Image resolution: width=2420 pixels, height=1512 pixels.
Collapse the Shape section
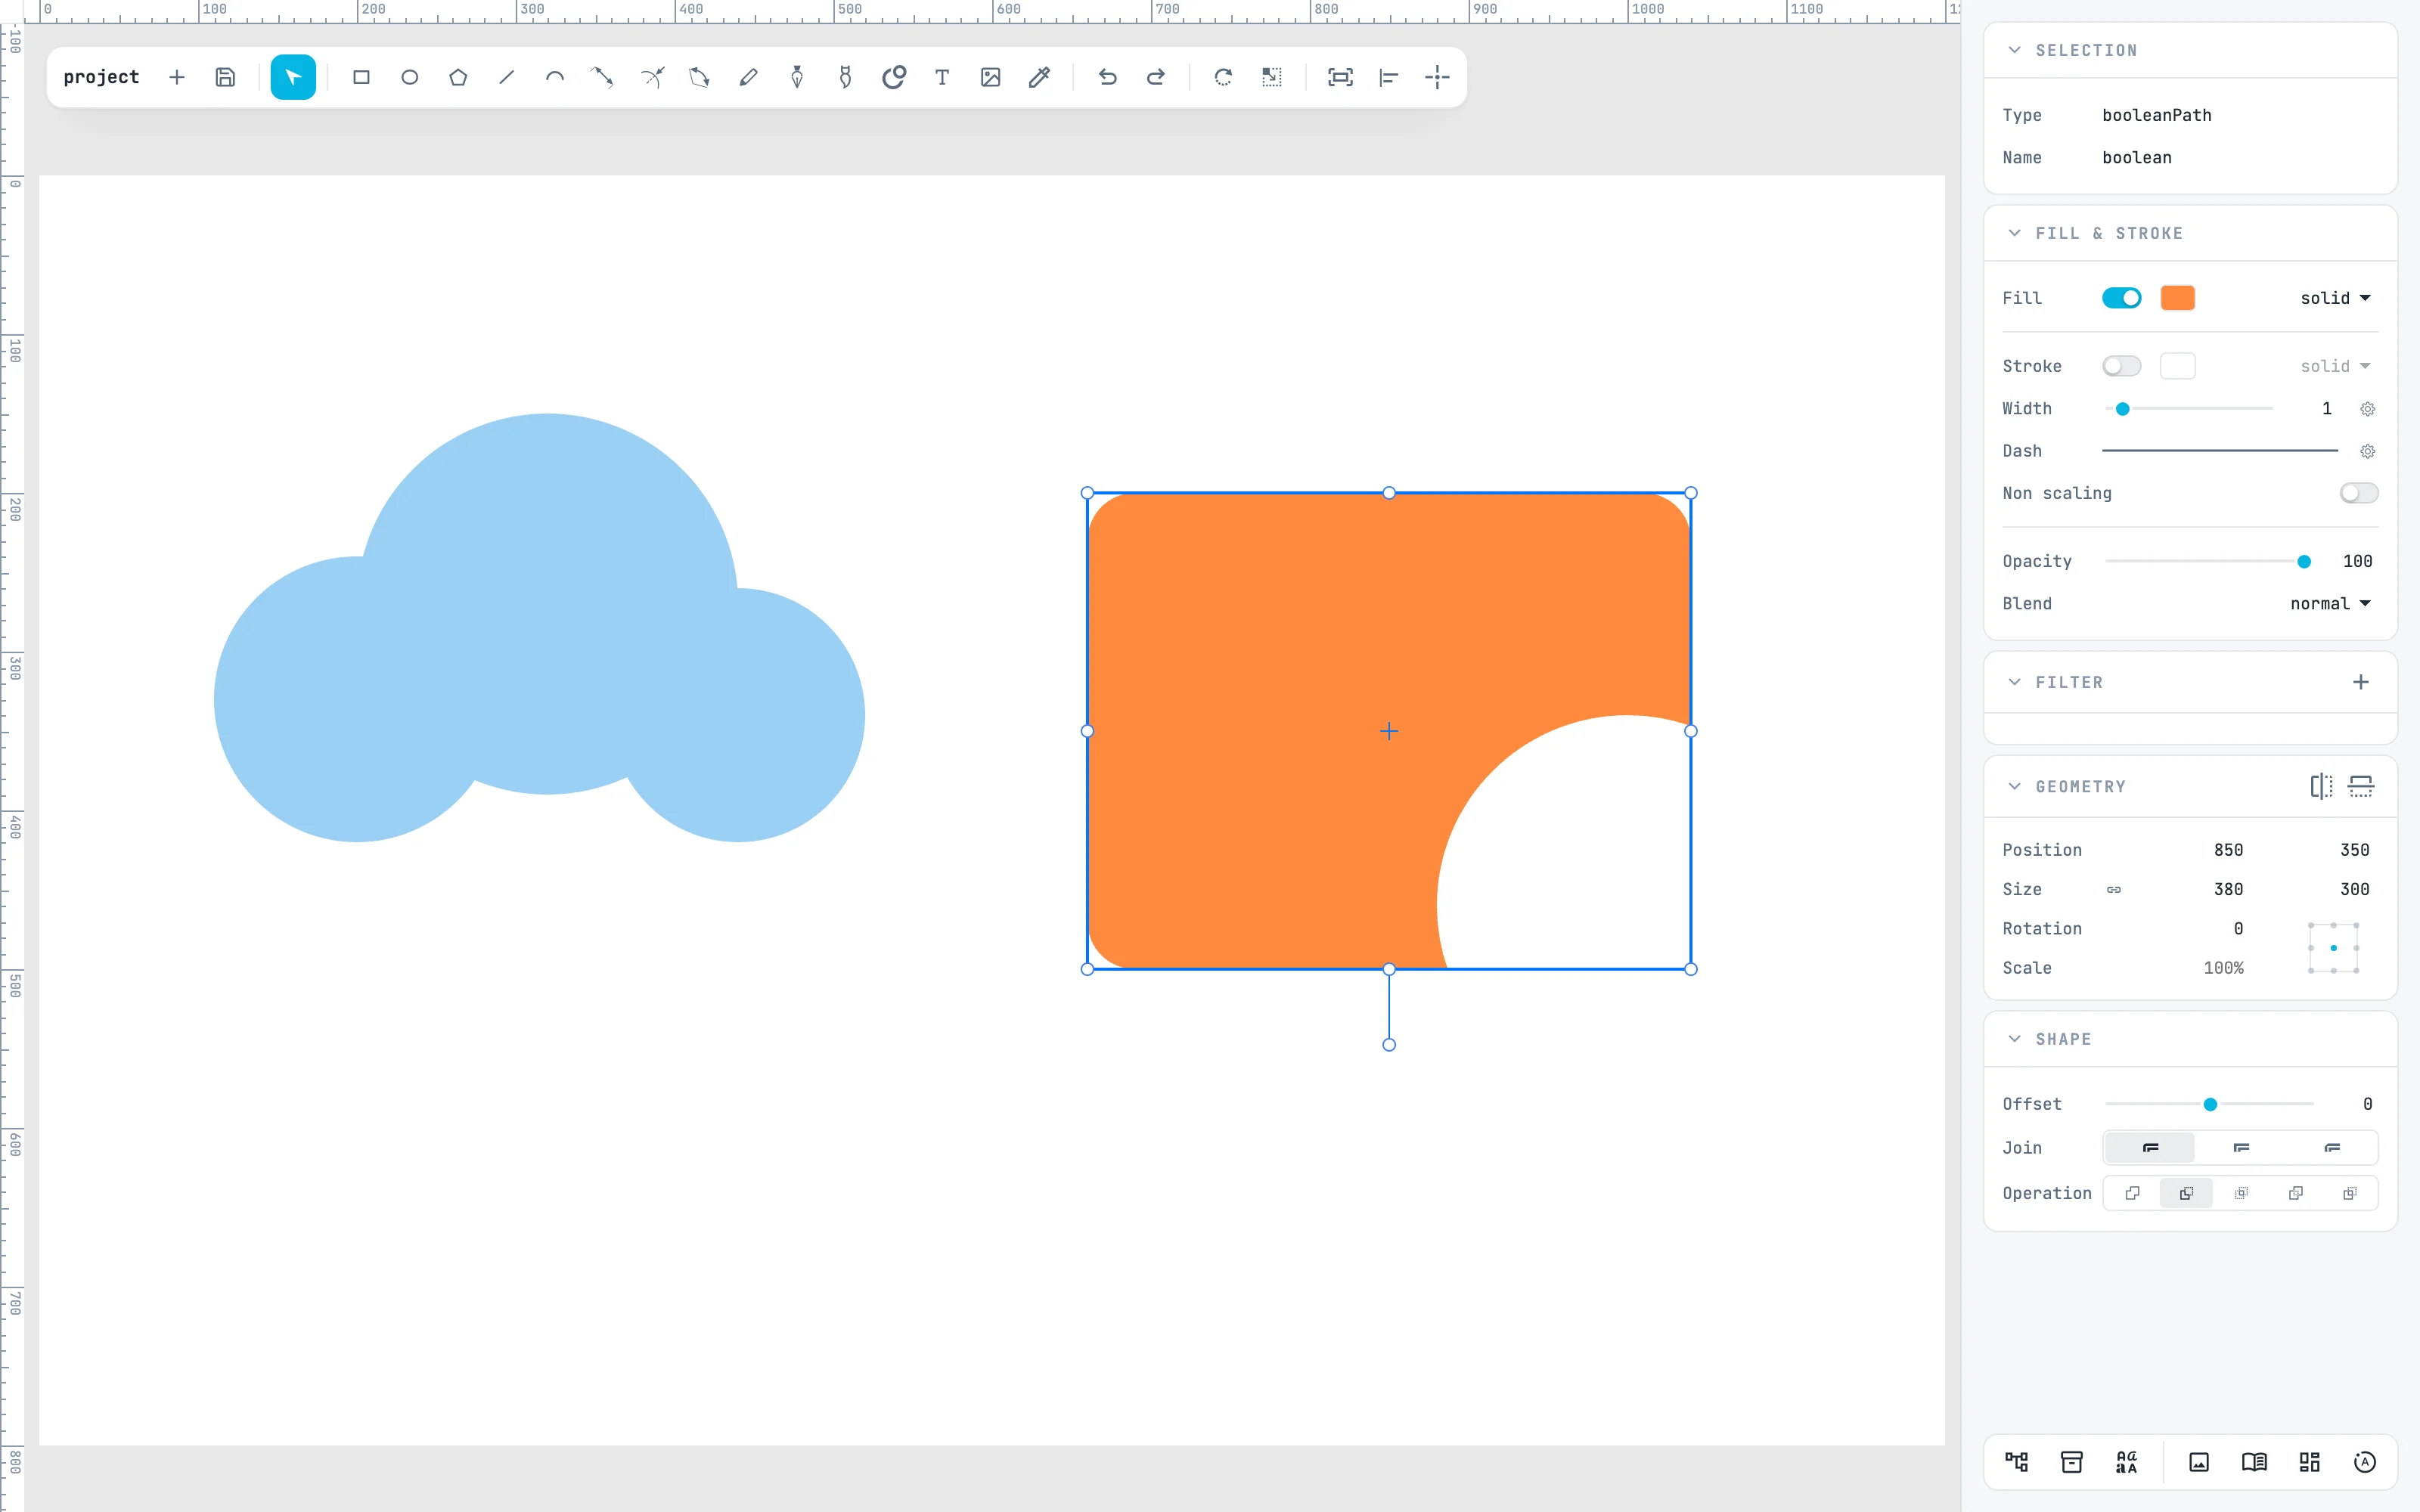pos(2015,1039)
